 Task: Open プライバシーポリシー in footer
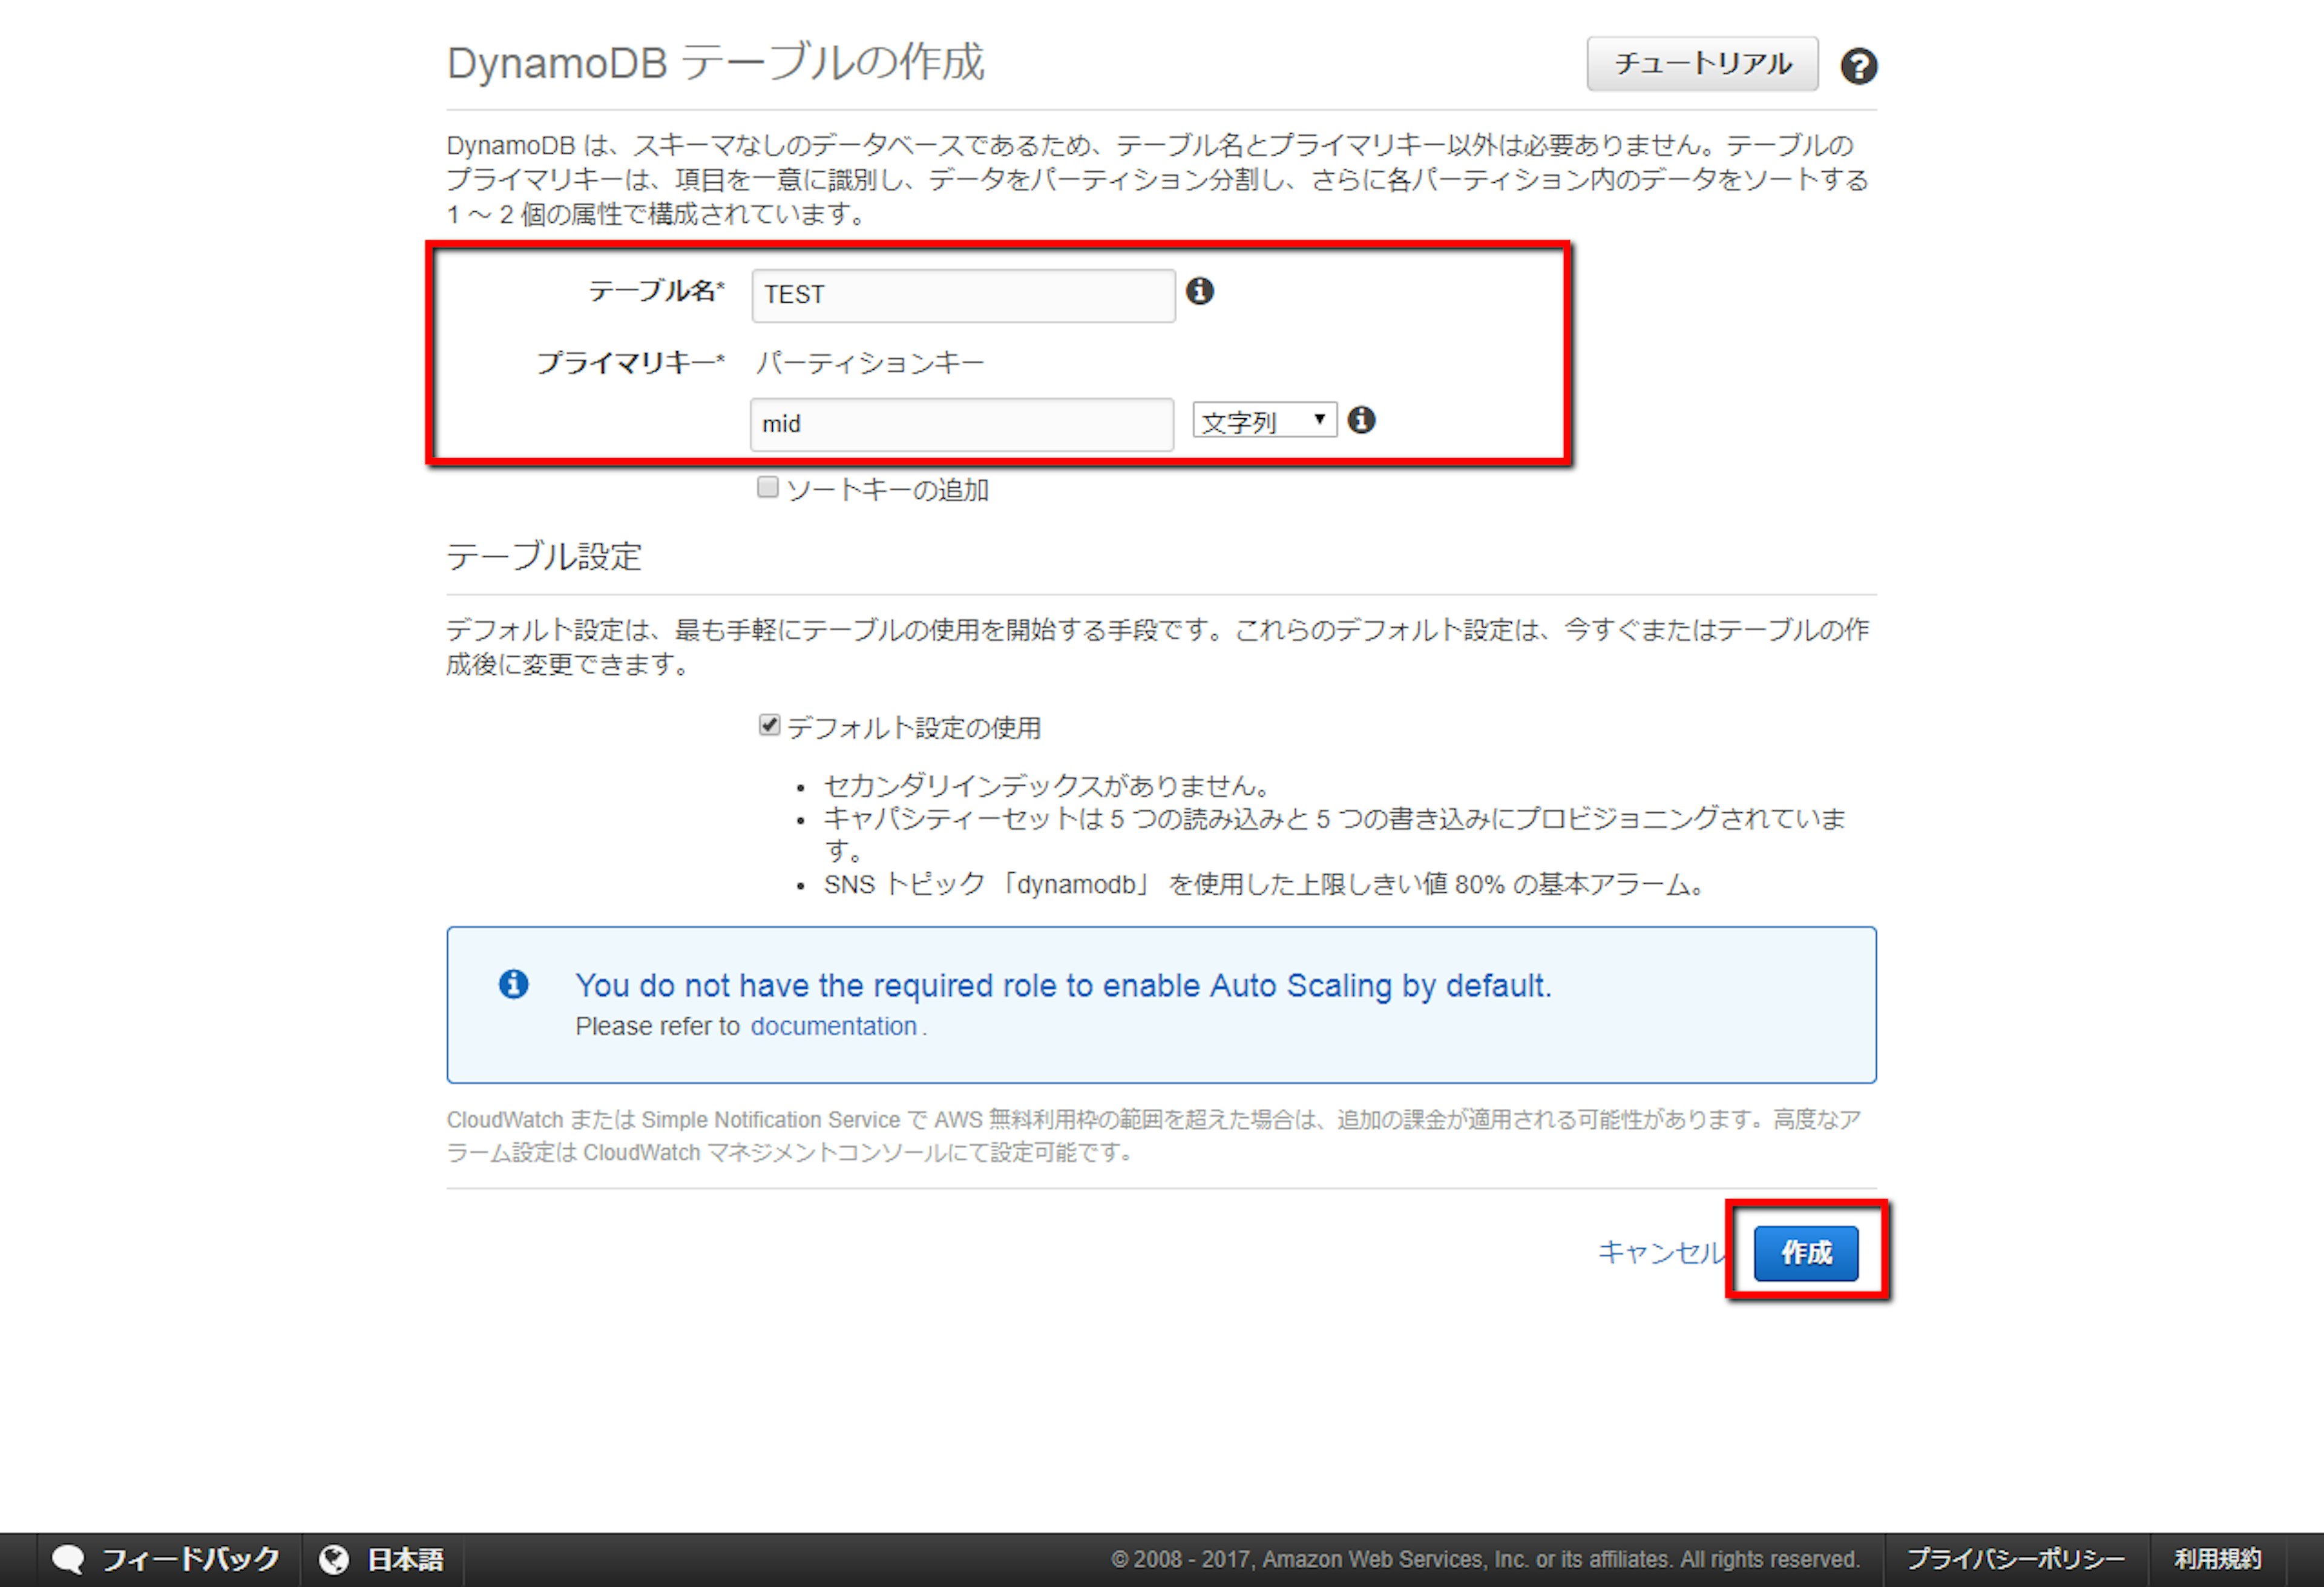[2015, 1558]
